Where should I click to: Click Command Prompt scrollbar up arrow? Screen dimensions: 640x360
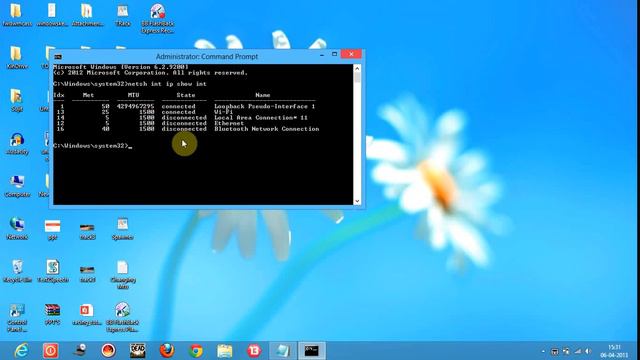pos(357,68)
